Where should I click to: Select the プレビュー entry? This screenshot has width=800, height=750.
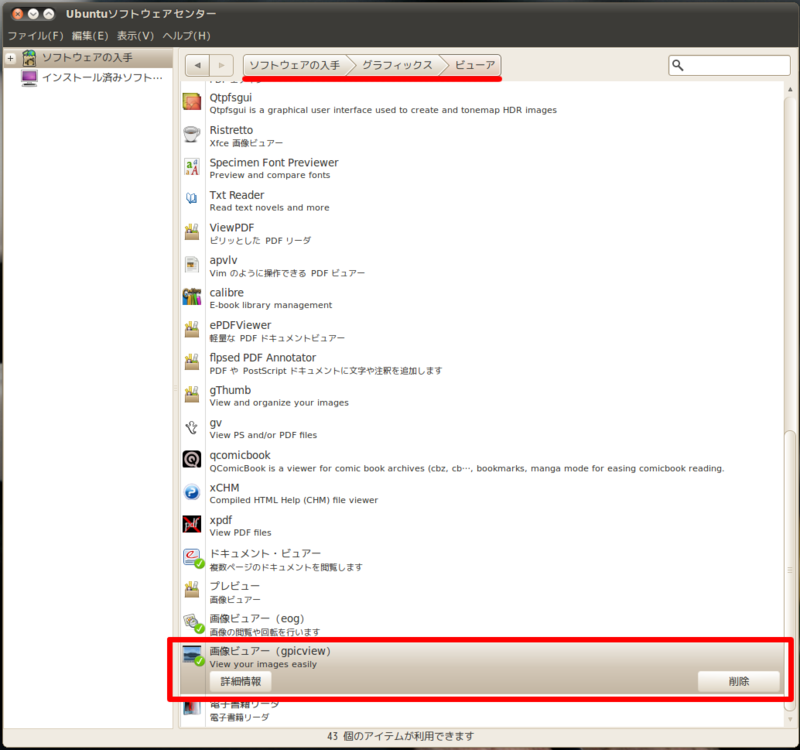coord(482,592)
